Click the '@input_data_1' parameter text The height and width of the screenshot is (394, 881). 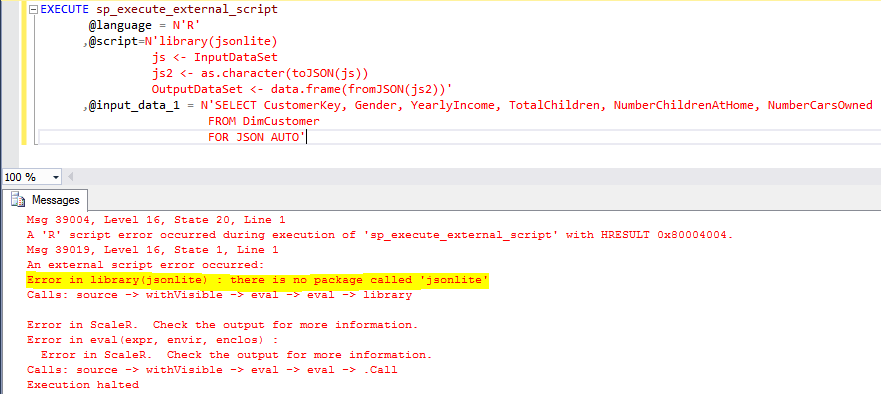point(134,105)
